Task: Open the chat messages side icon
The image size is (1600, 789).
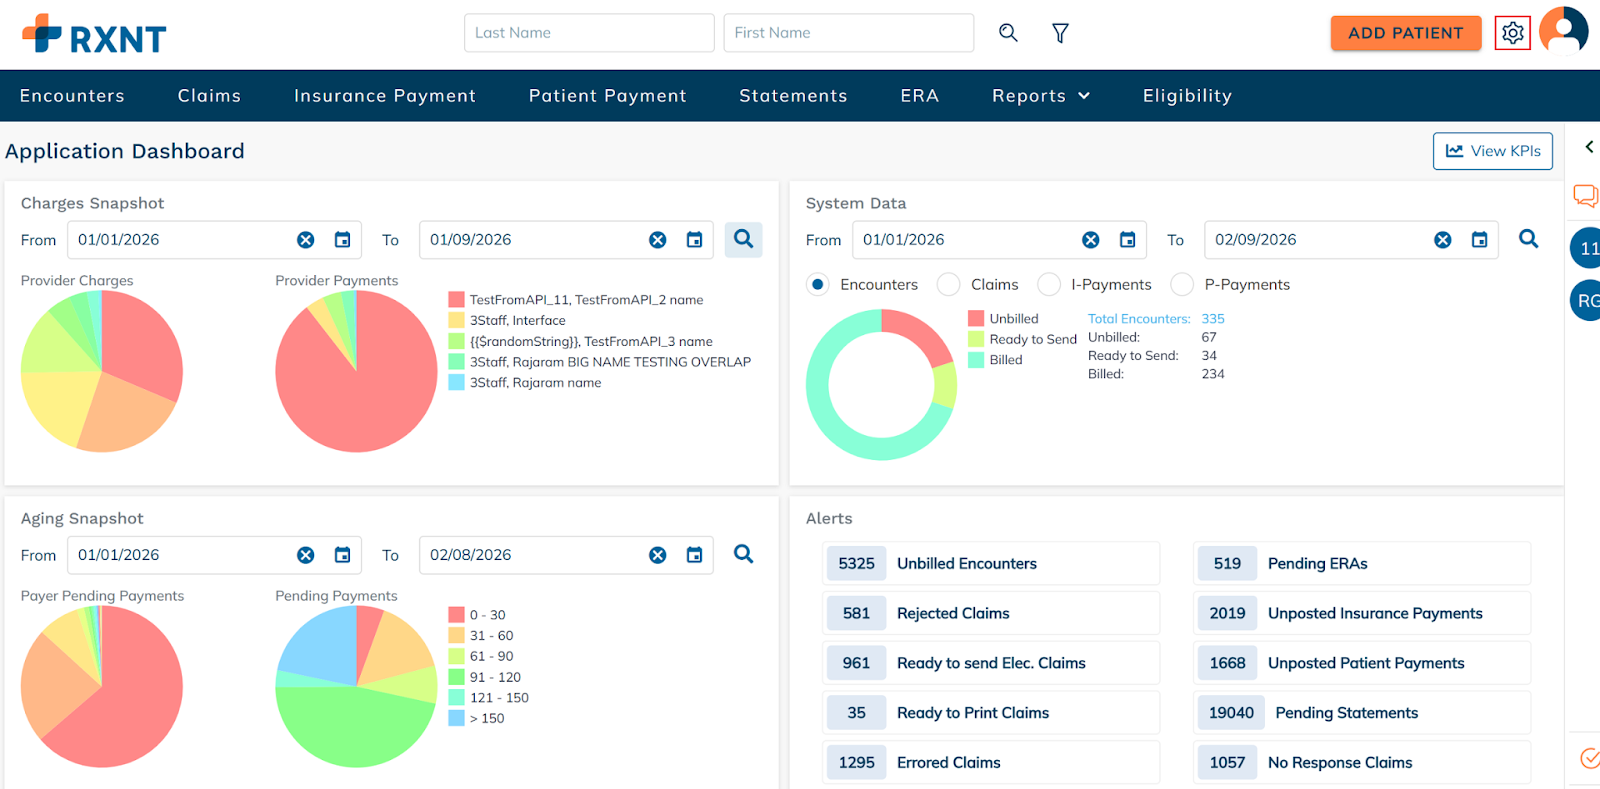Action: tap(1585, 195)
